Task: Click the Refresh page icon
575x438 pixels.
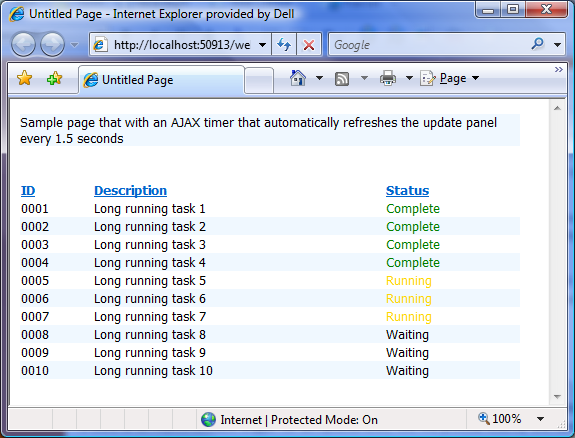Action: tap(284, 45)
